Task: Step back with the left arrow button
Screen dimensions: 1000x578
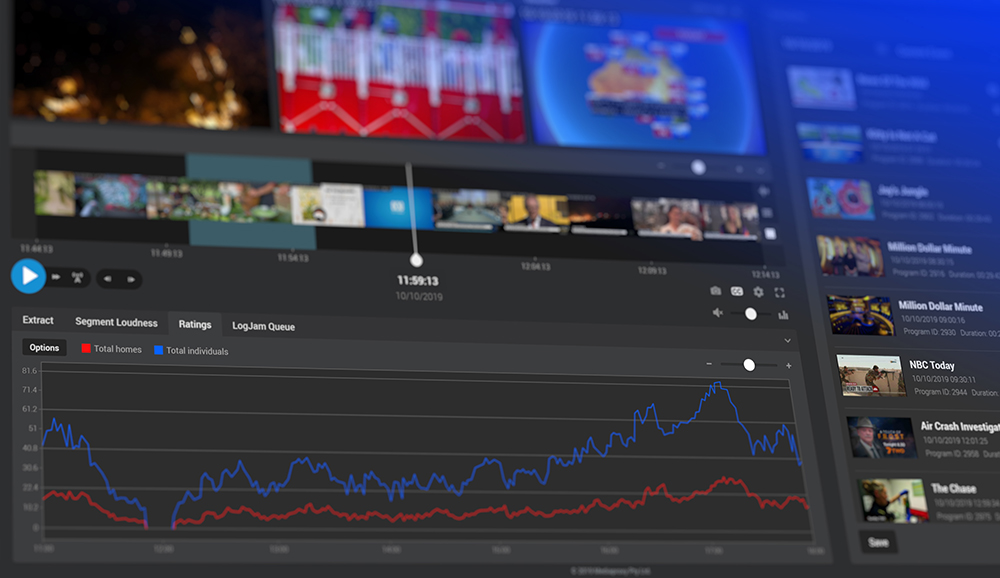Action: 108,279
